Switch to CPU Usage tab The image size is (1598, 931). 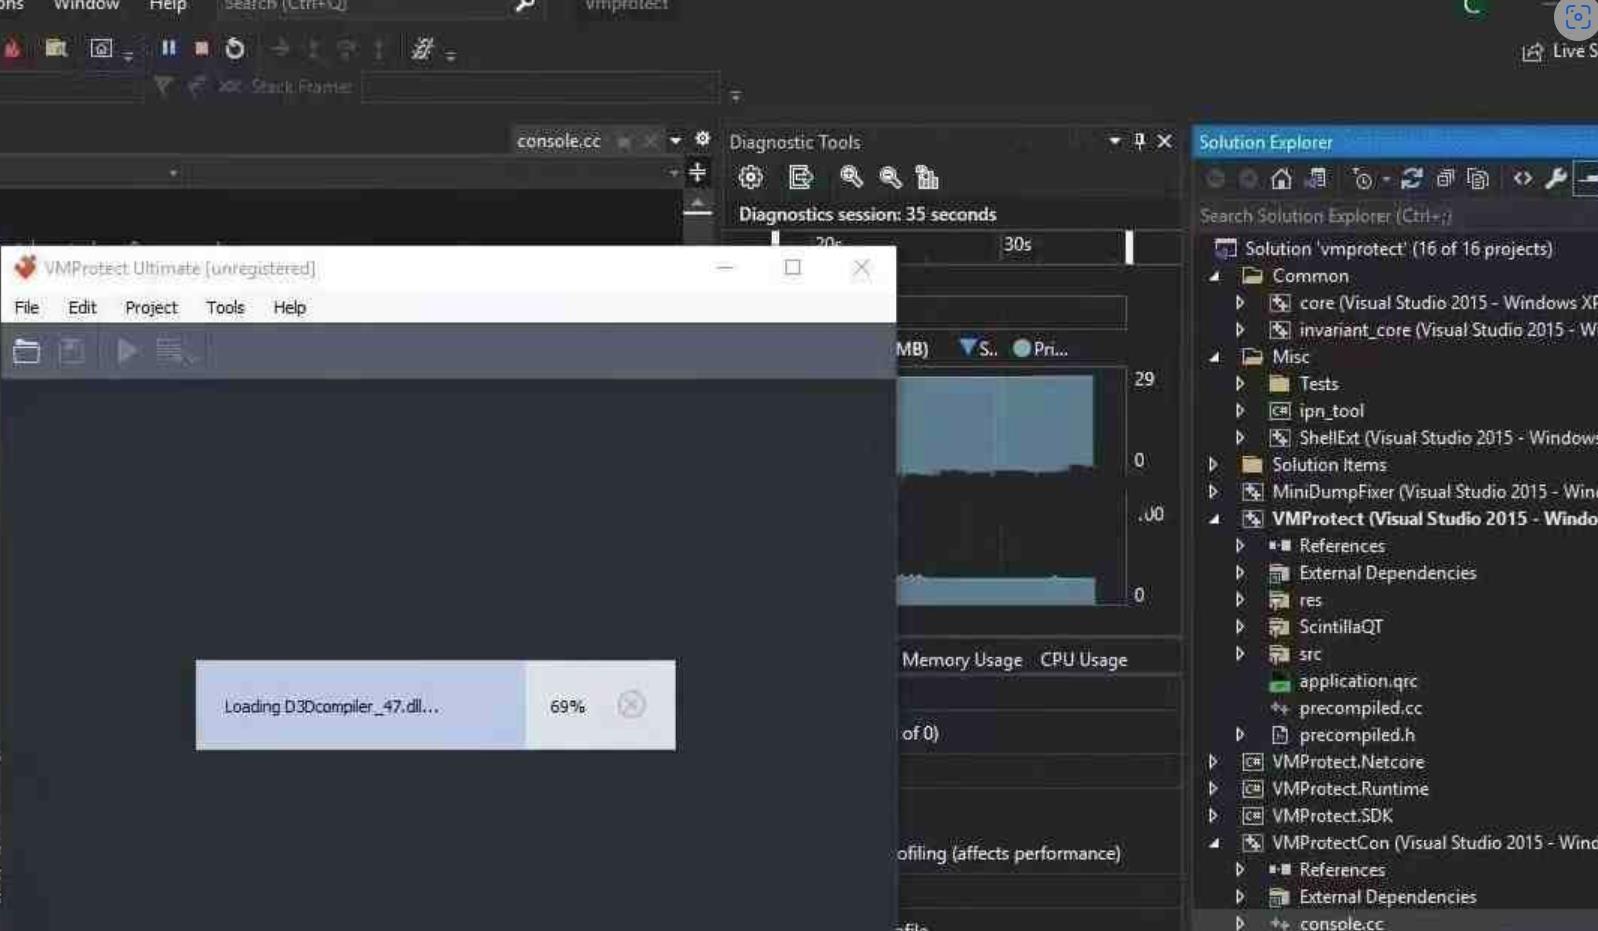pyautogui.click(x=1083, y=660)
